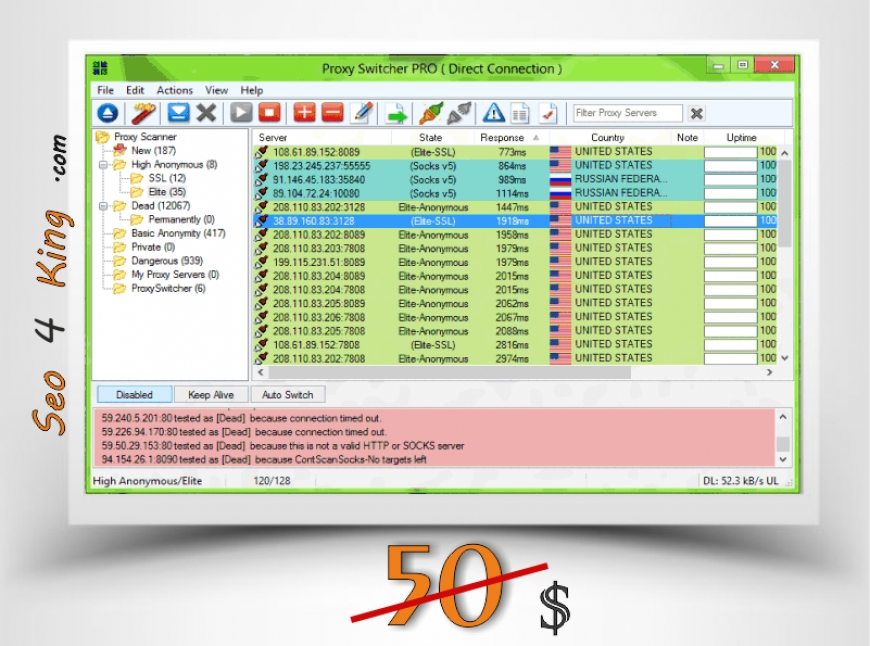Image resolution: width=870 pixels, height=646 pixels.
Task: Remove proxy with the red minus icon
Action: pos(332,113)
